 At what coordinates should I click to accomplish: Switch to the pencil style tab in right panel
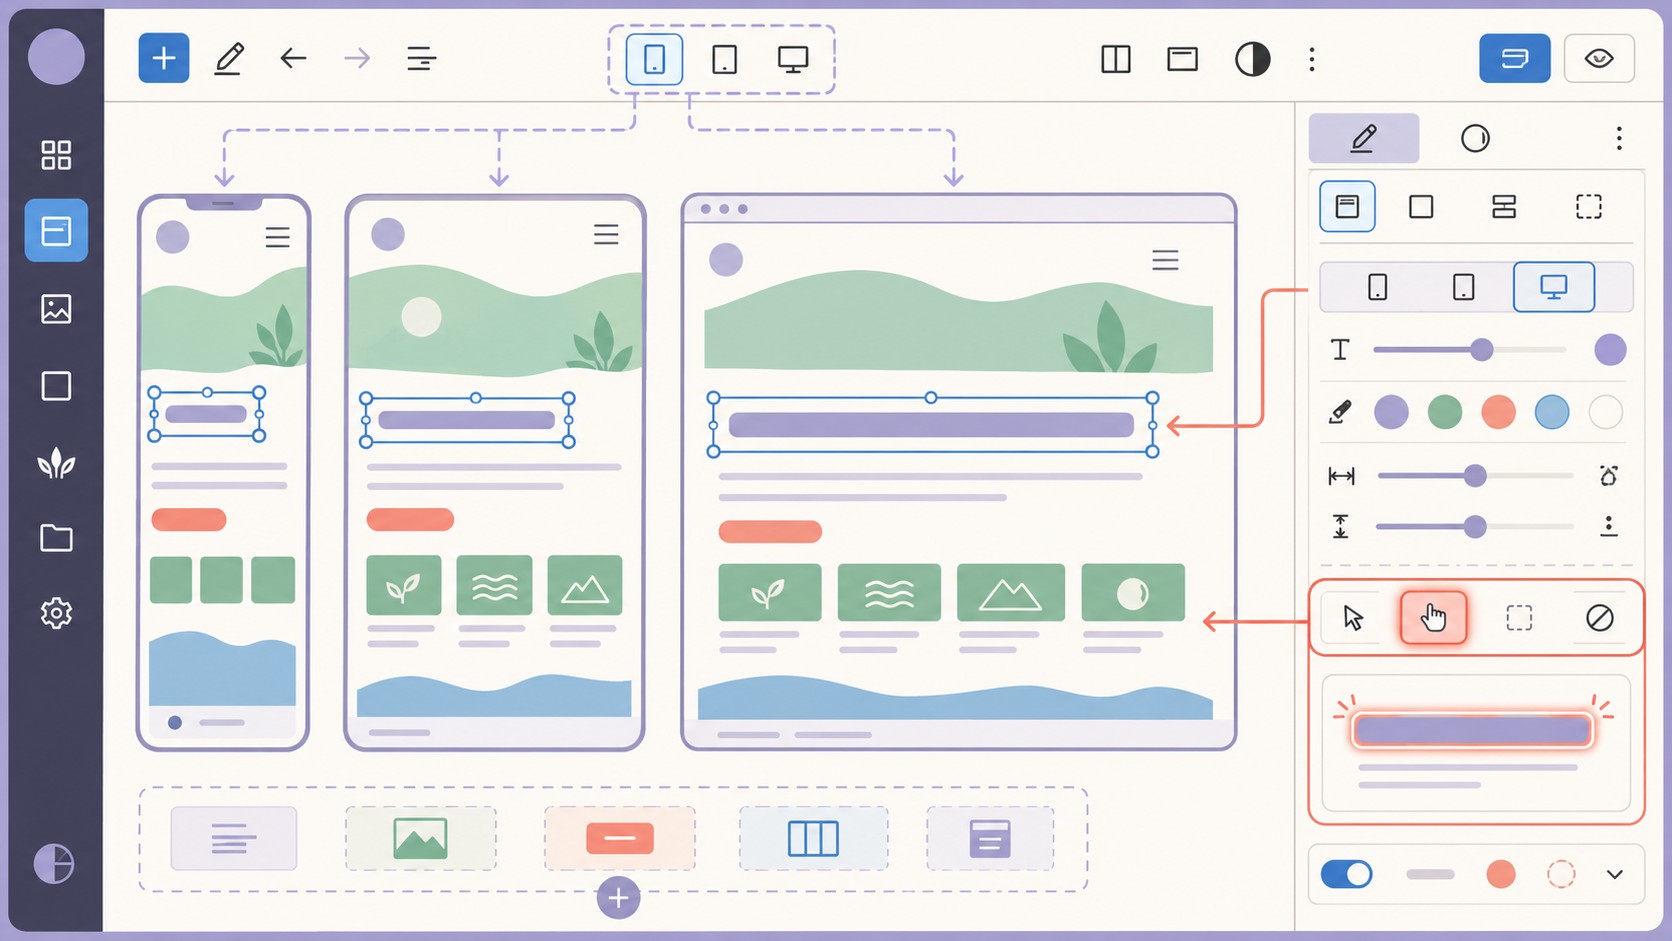[x=1364, y=138]
